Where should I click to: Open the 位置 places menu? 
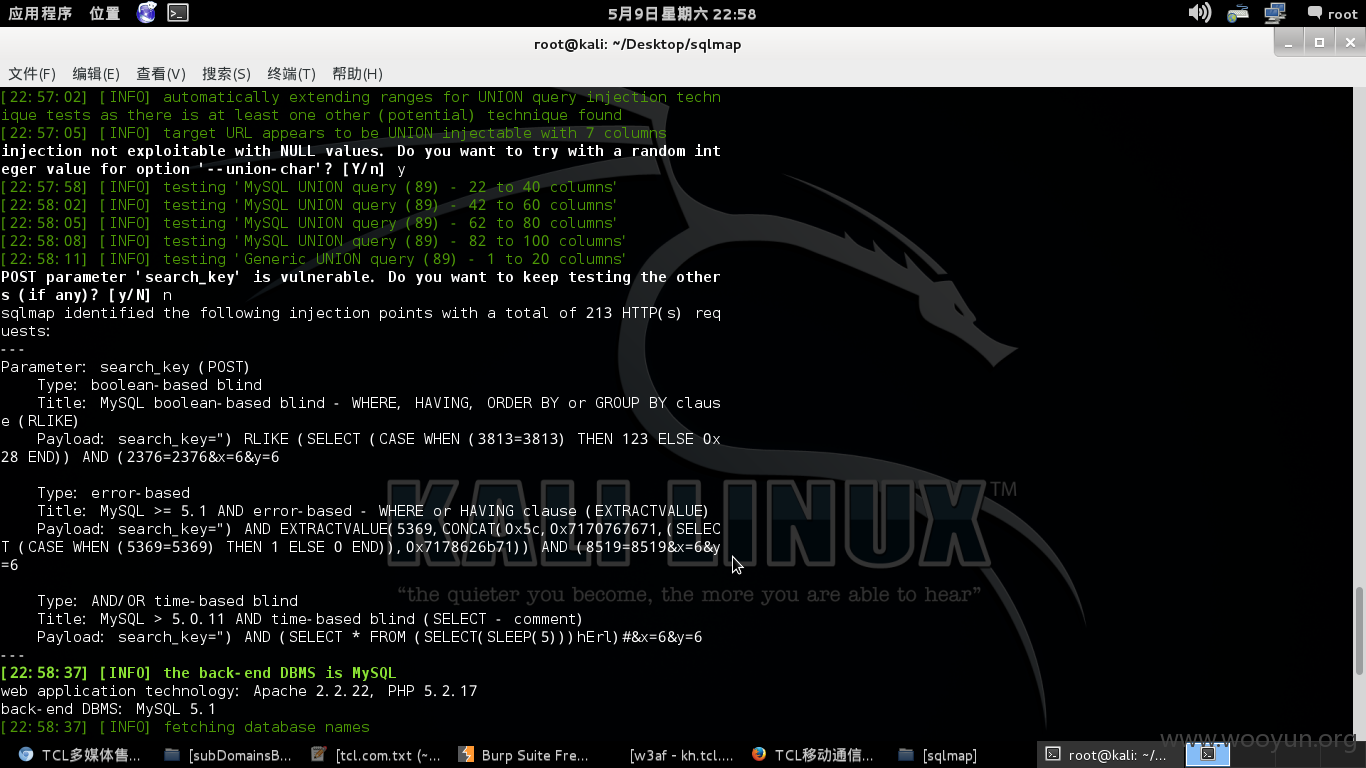tap(105, 13)
